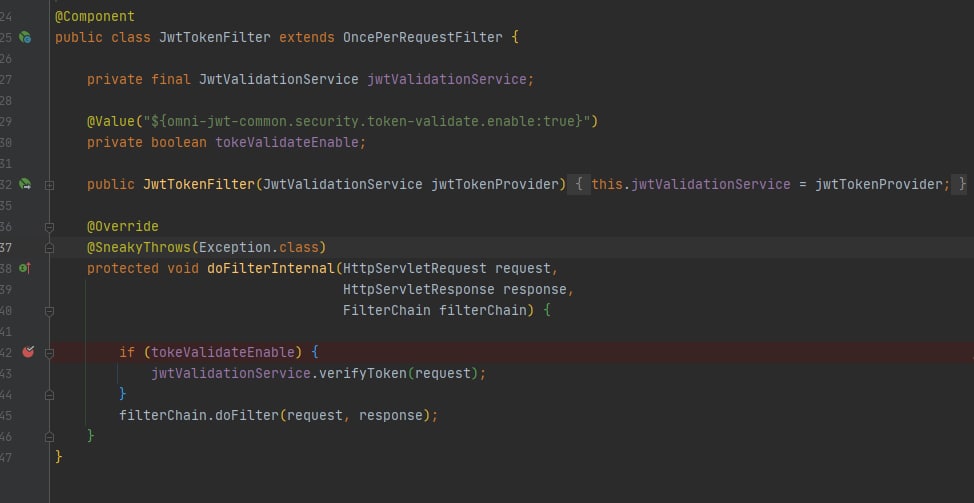This screenshot has width=974, height=503.
Task: Collapse the fold marker next to @SneakyThrows
Action: [49, 248]
